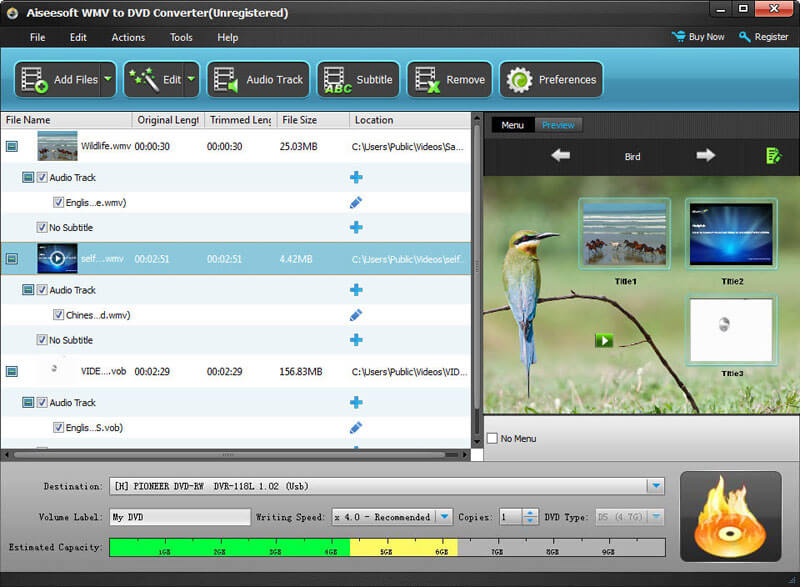
Task: Uncheck the Englis...S.vob) audio checkbox
Action: pyautogui.click(x=58, y=427)
